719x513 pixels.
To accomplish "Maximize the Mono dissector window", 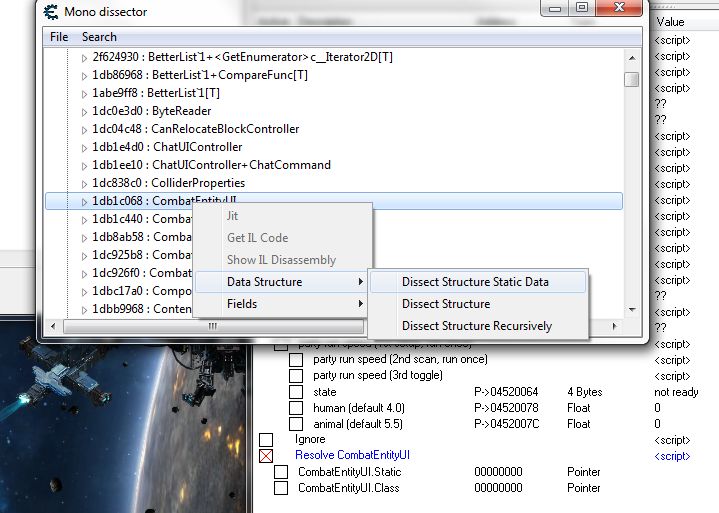I will pyautogui.click(x=581, y=9).
